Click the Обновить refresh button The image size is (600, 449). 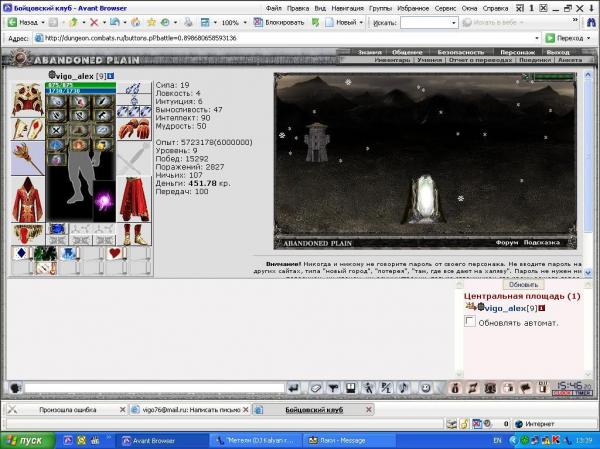pos(523,284)
